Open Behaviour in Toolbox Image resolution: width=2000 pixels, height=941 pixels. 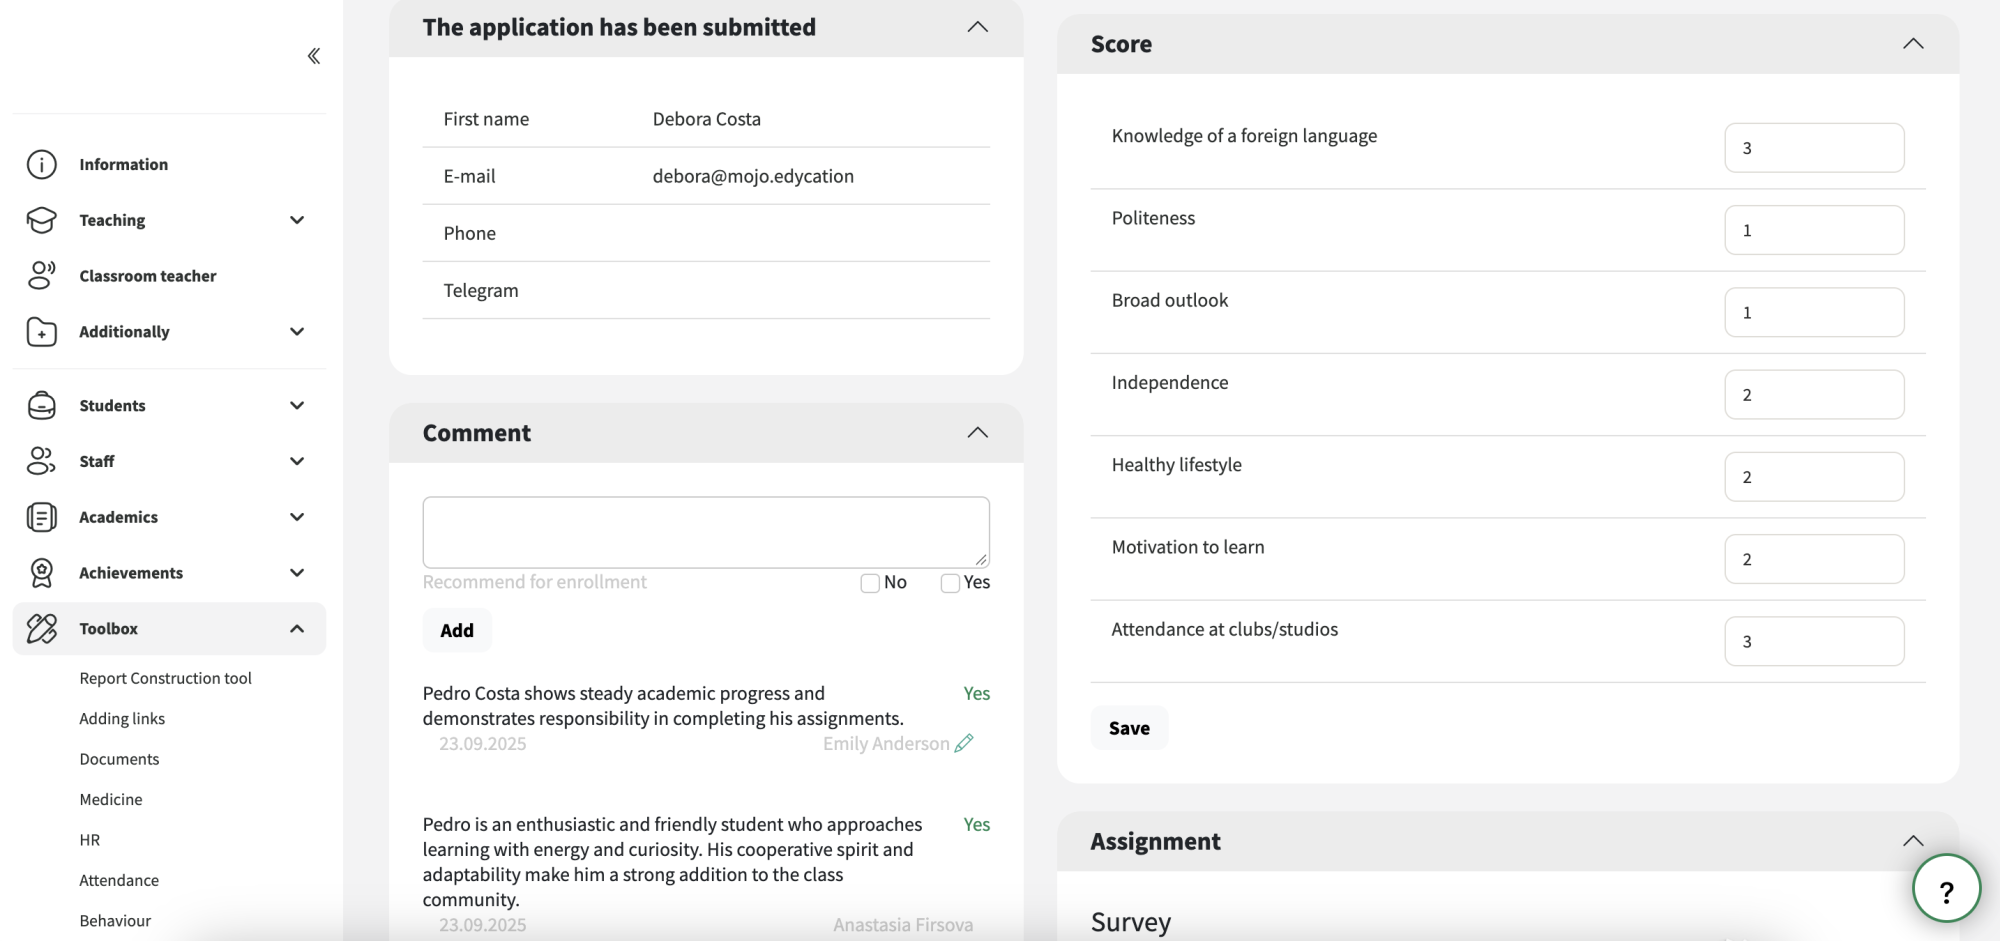[115, 921]
